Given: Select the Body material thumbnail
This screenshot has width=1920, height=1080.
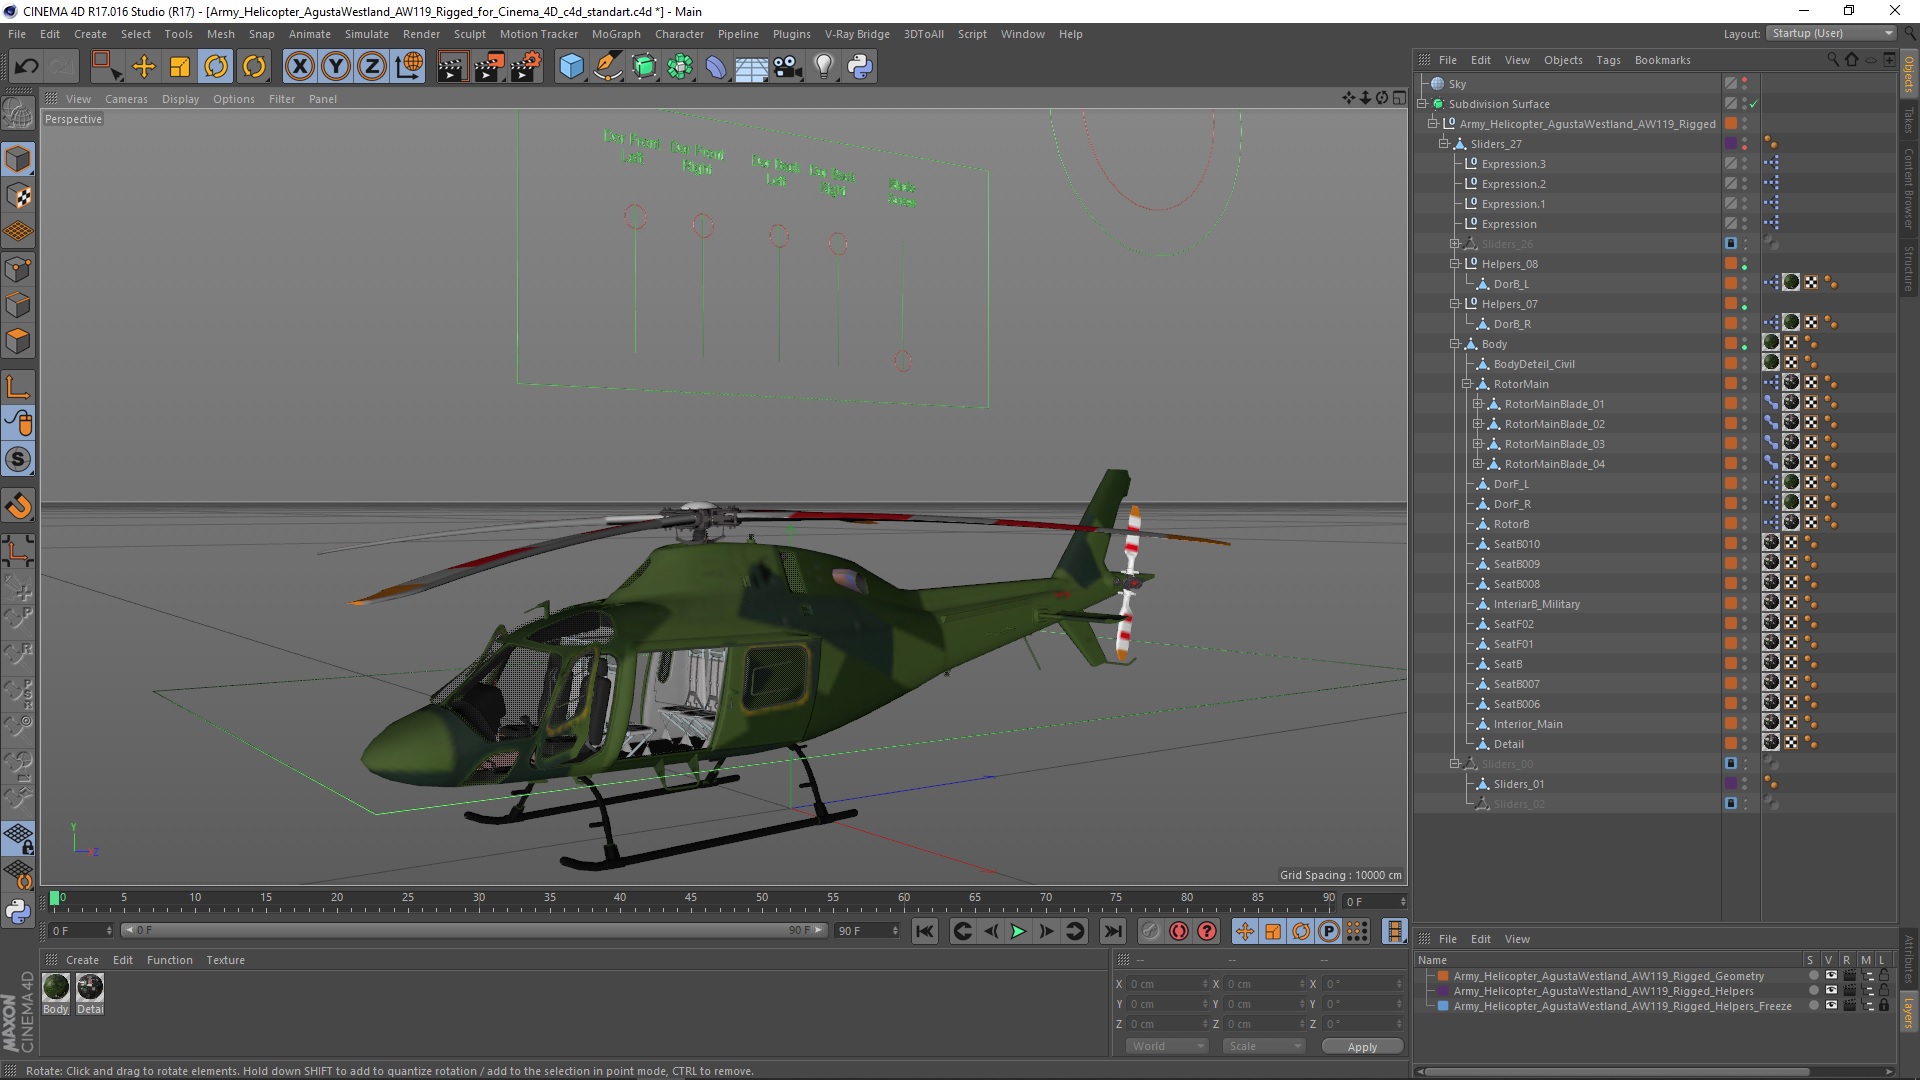Looking at the screenshot, I should (x=56, y=988).
